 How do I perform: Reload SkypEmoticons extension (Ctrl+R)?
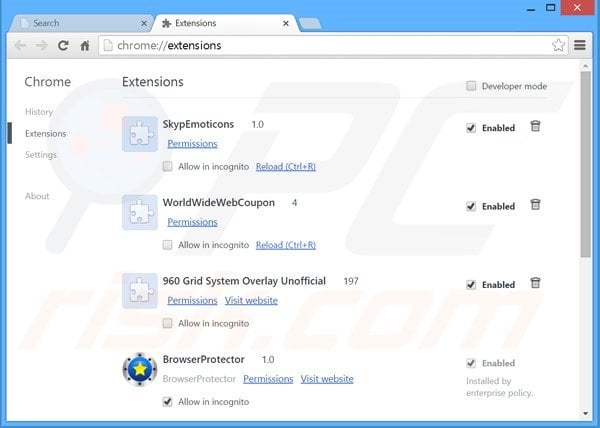pos(286,166)
